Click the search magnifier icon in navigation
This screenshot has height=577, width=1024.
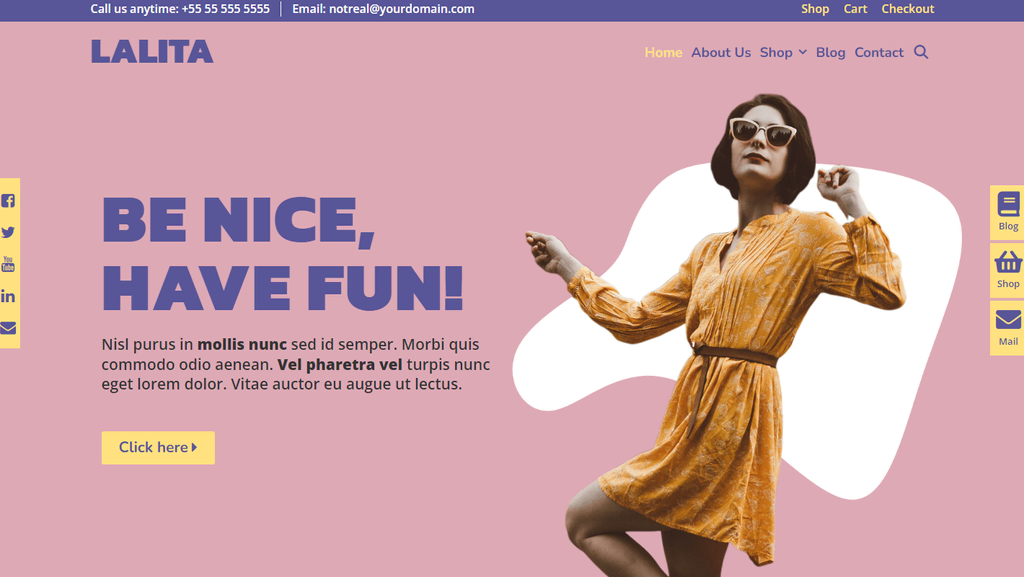pyautogui.click(x=921, y=52)
